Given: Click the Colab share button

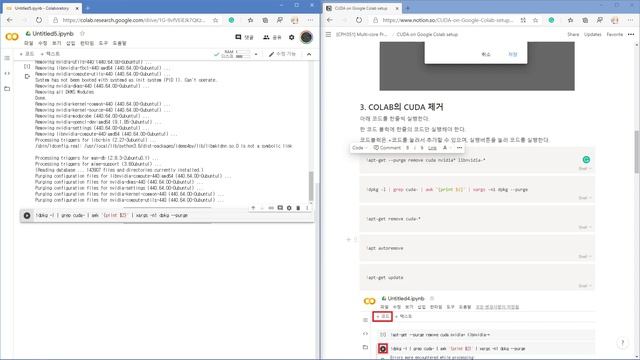Looking at the screenshot, I should pyautogui.click(x=273, y=37).
